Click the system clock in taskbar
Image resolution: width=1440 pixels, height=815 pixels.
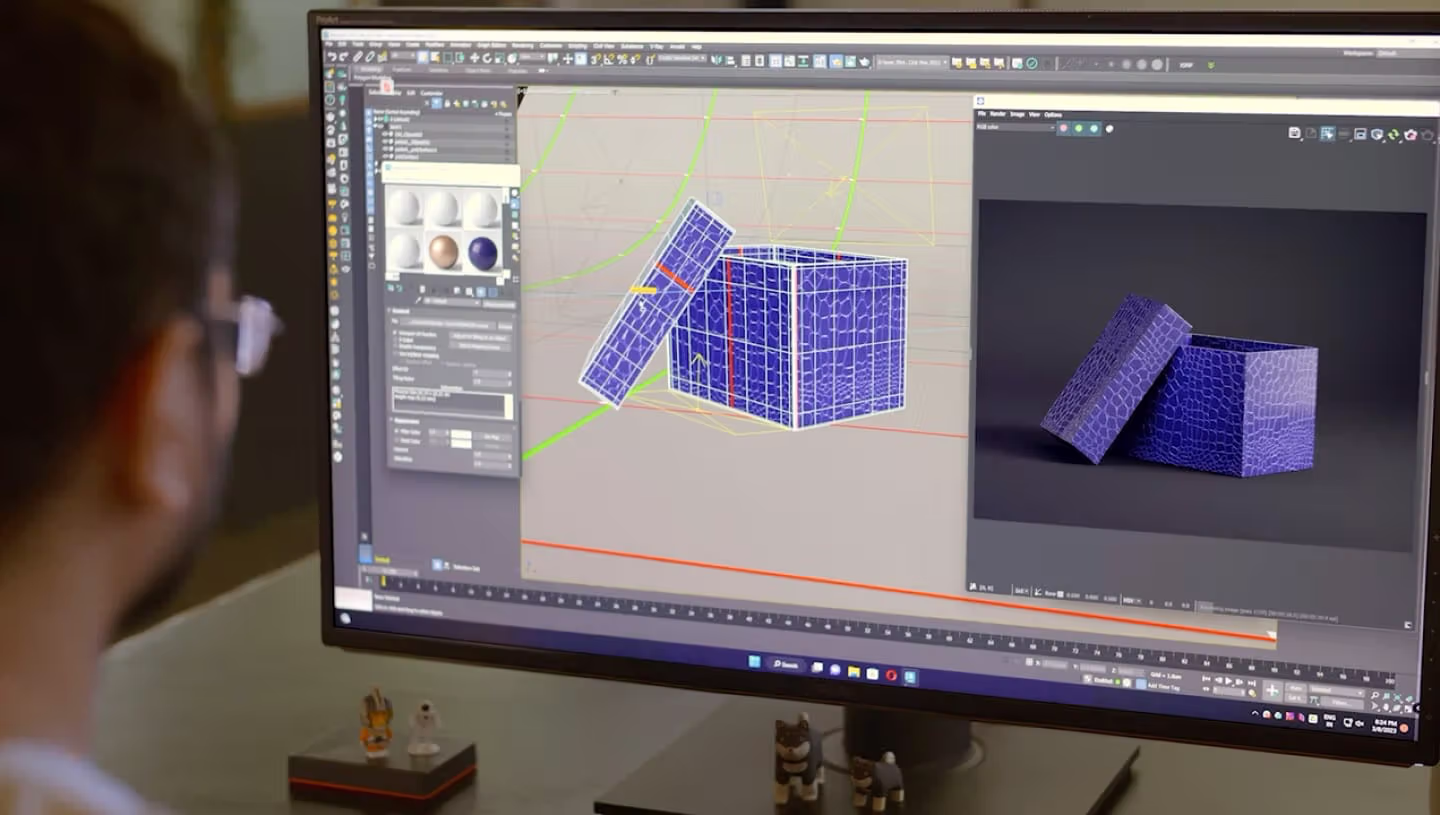(x=1386, y=726)
